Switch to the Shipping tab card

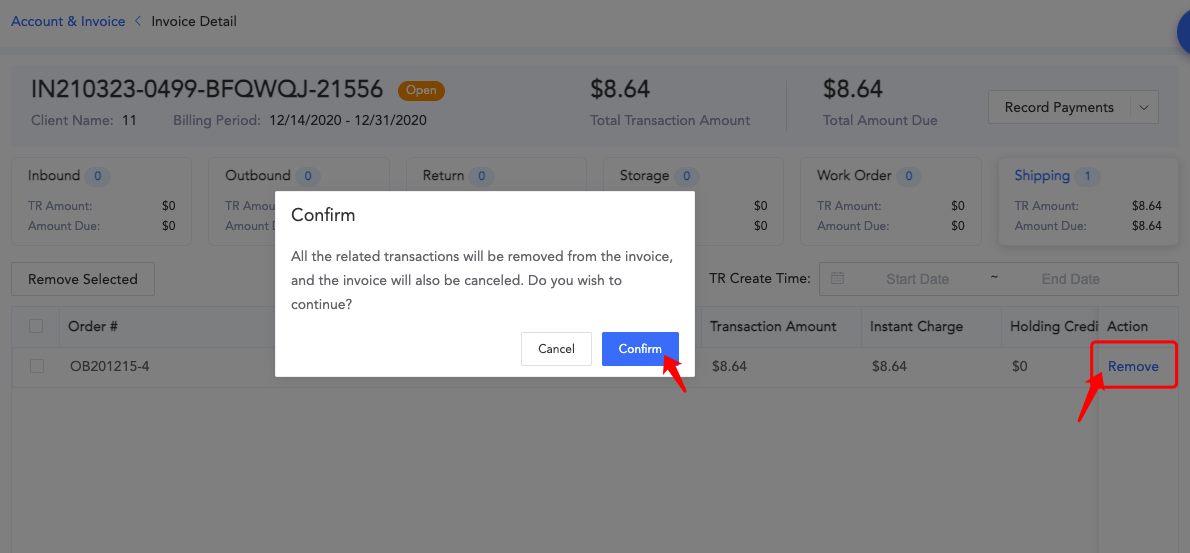(1088, 201)
